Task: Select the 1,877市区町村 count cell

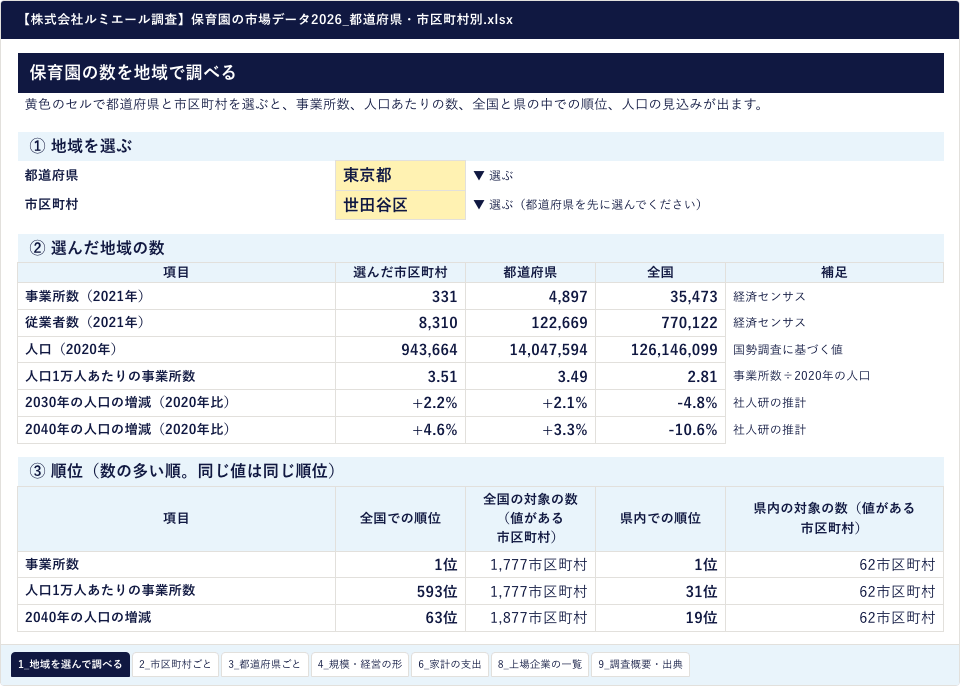Action: 530,617
